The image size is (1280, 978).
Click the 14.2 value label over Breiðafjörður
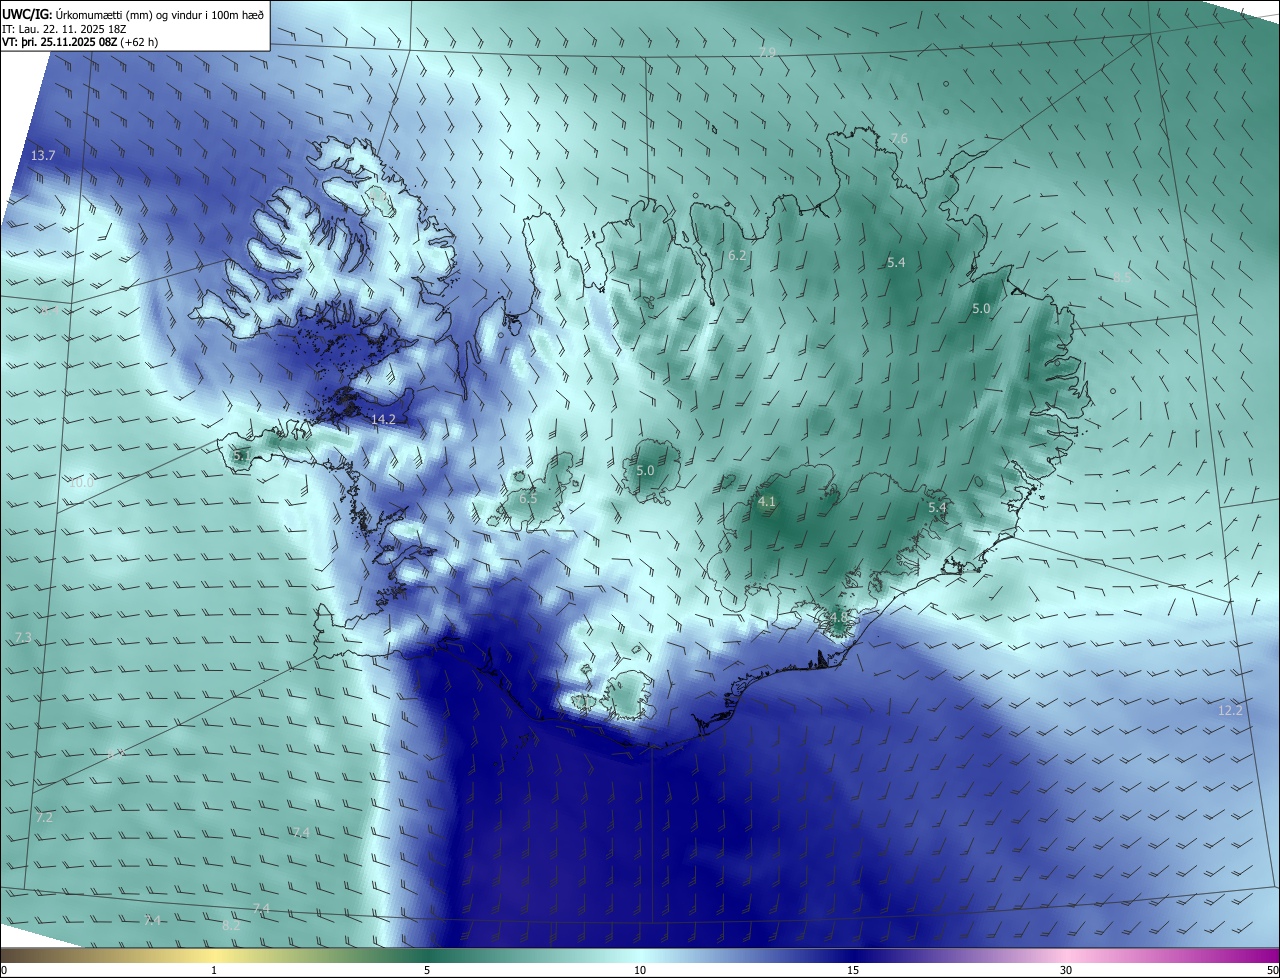point(383,419)
